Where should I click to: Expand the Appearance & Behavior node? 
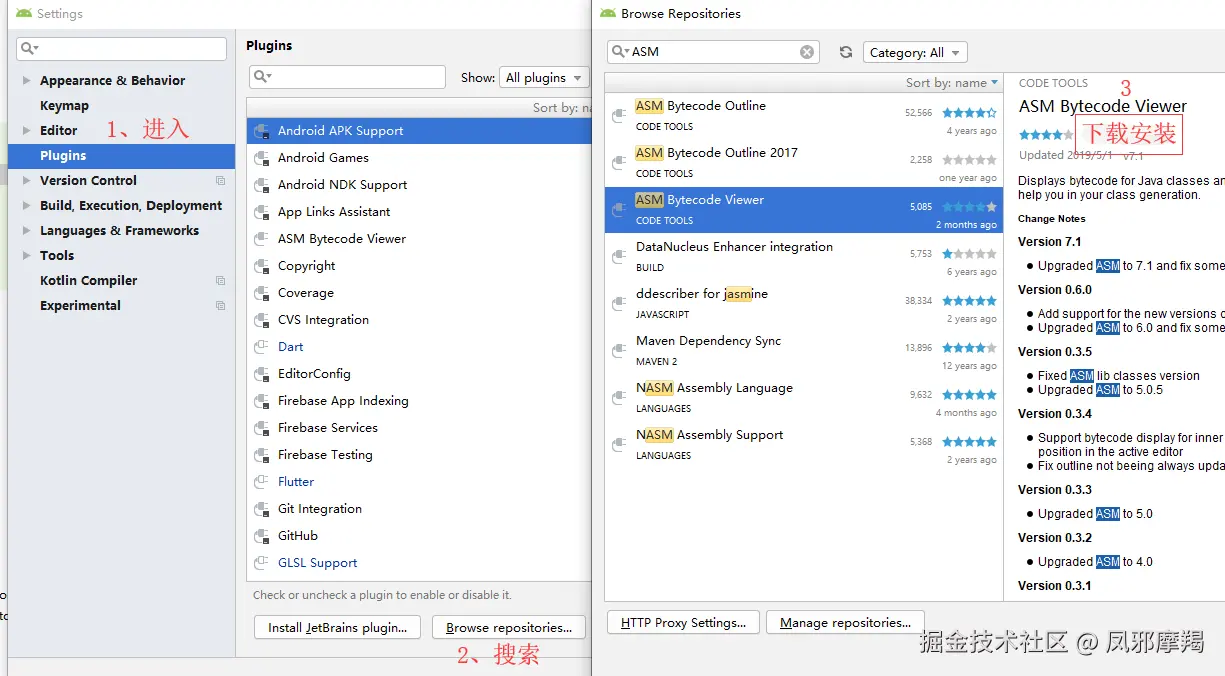[x=26, y=81]
